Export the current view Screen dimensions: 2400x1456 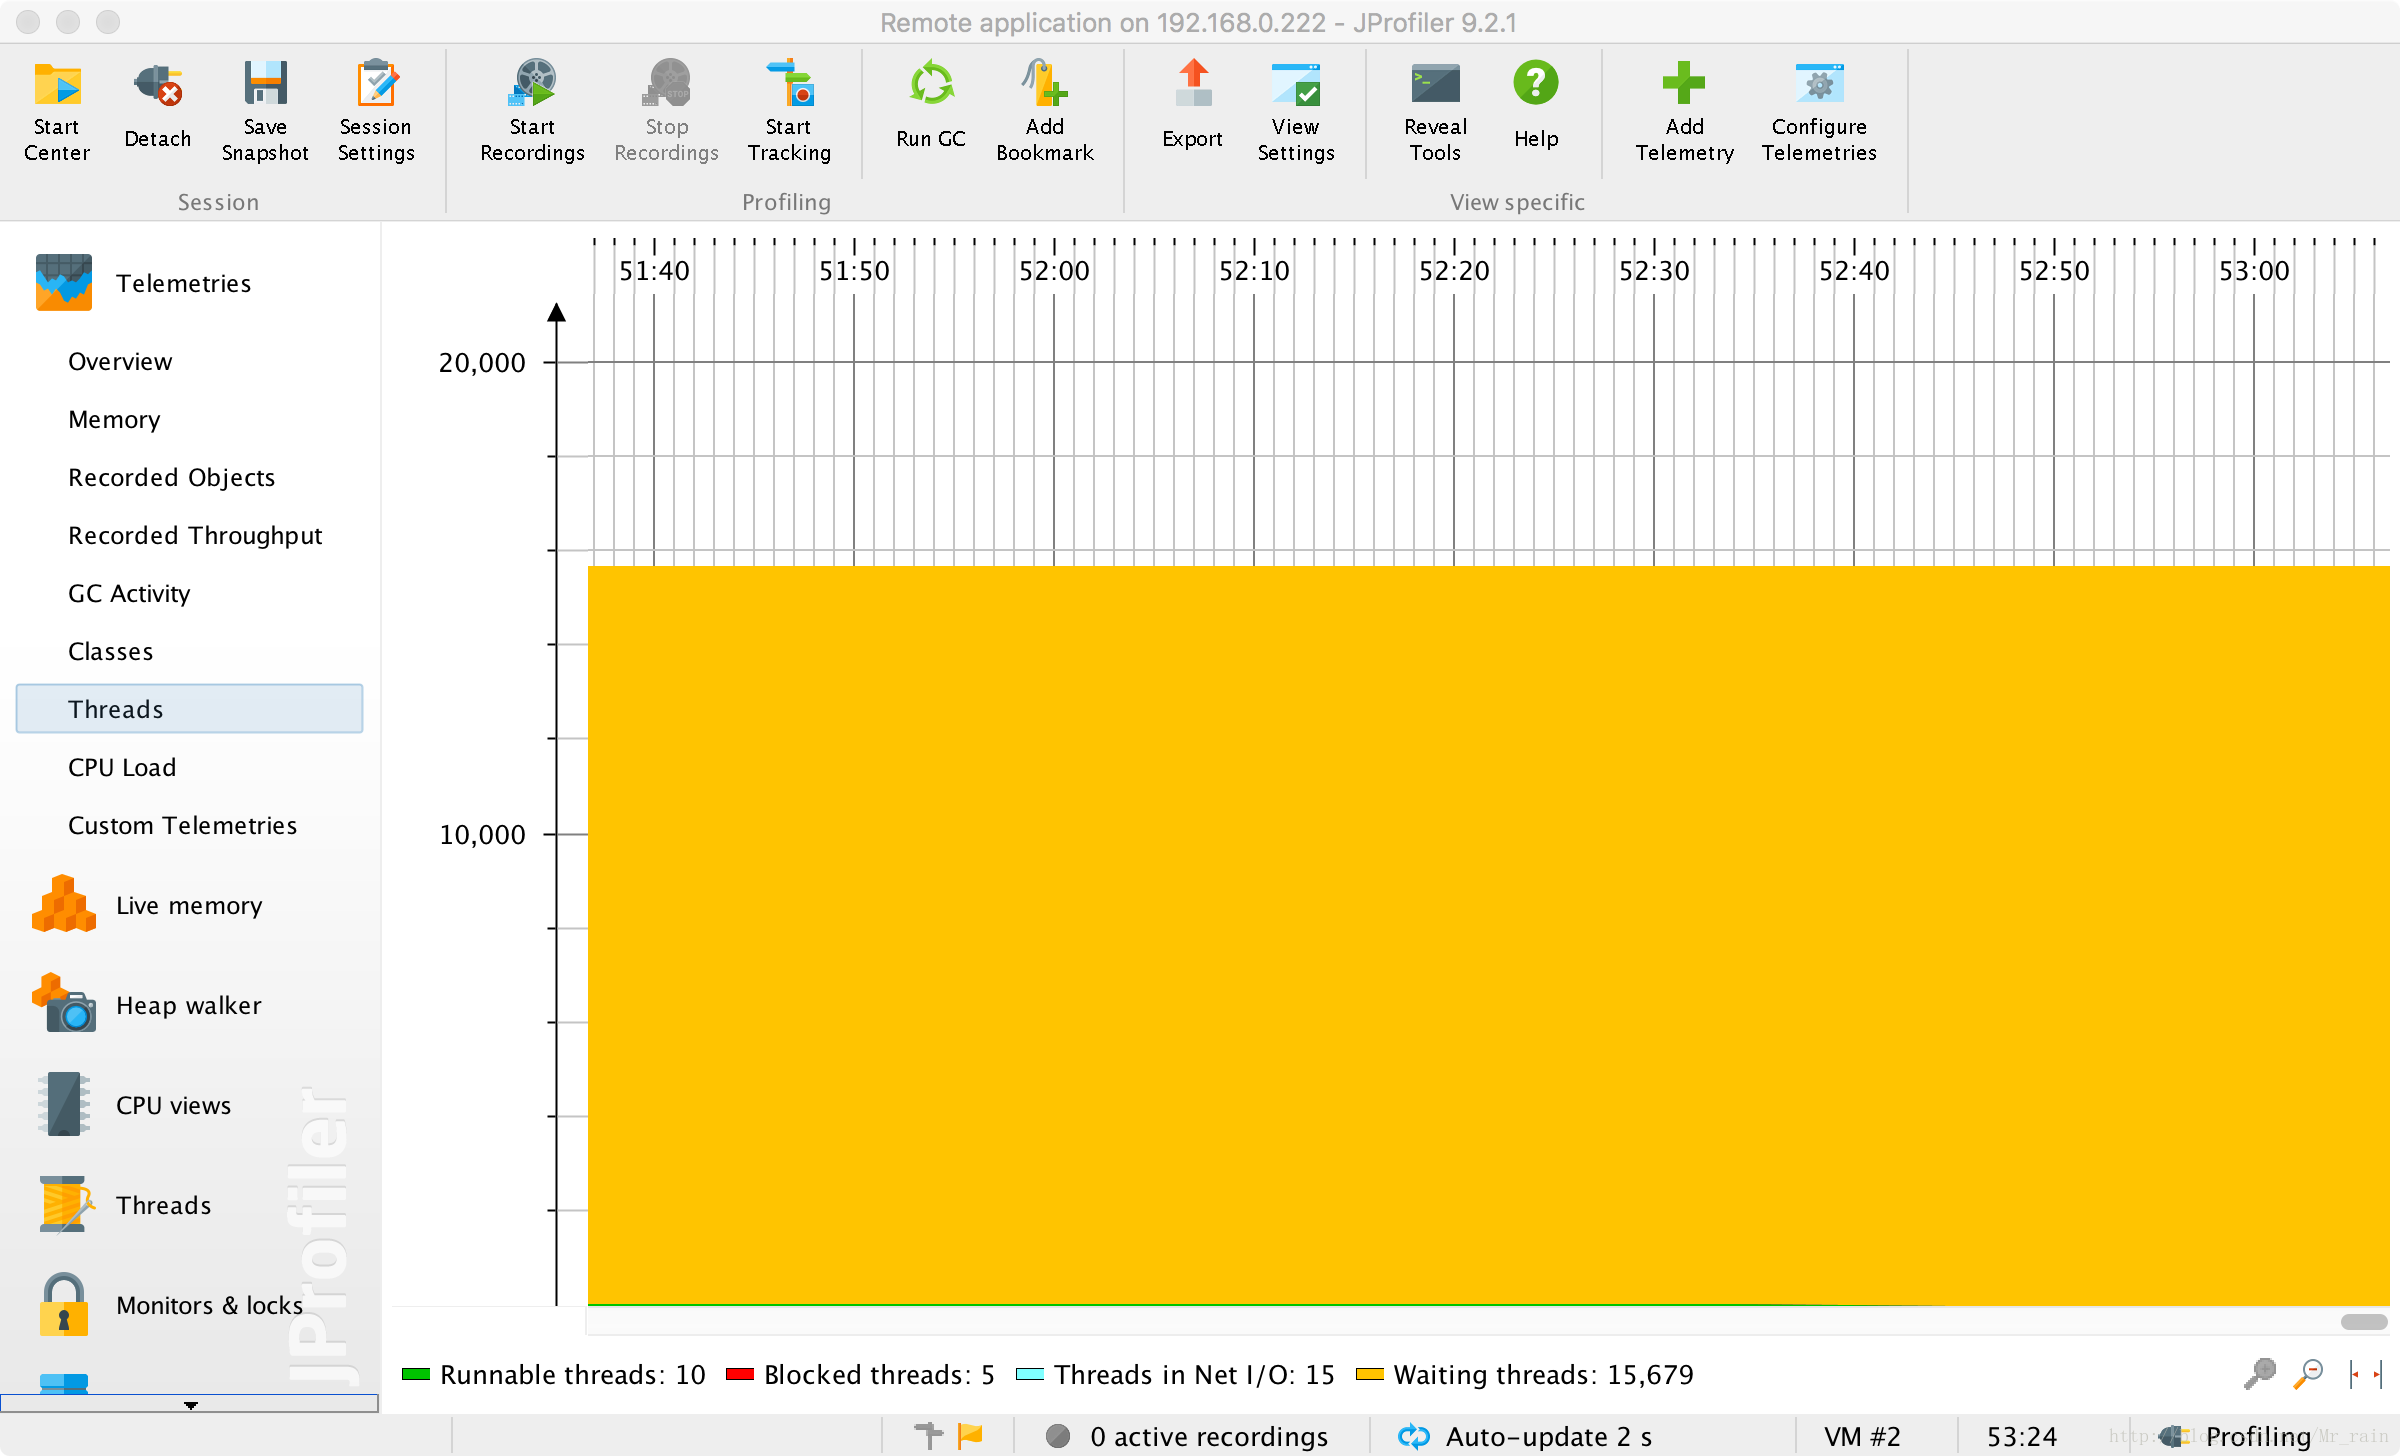click(1192, 106)
